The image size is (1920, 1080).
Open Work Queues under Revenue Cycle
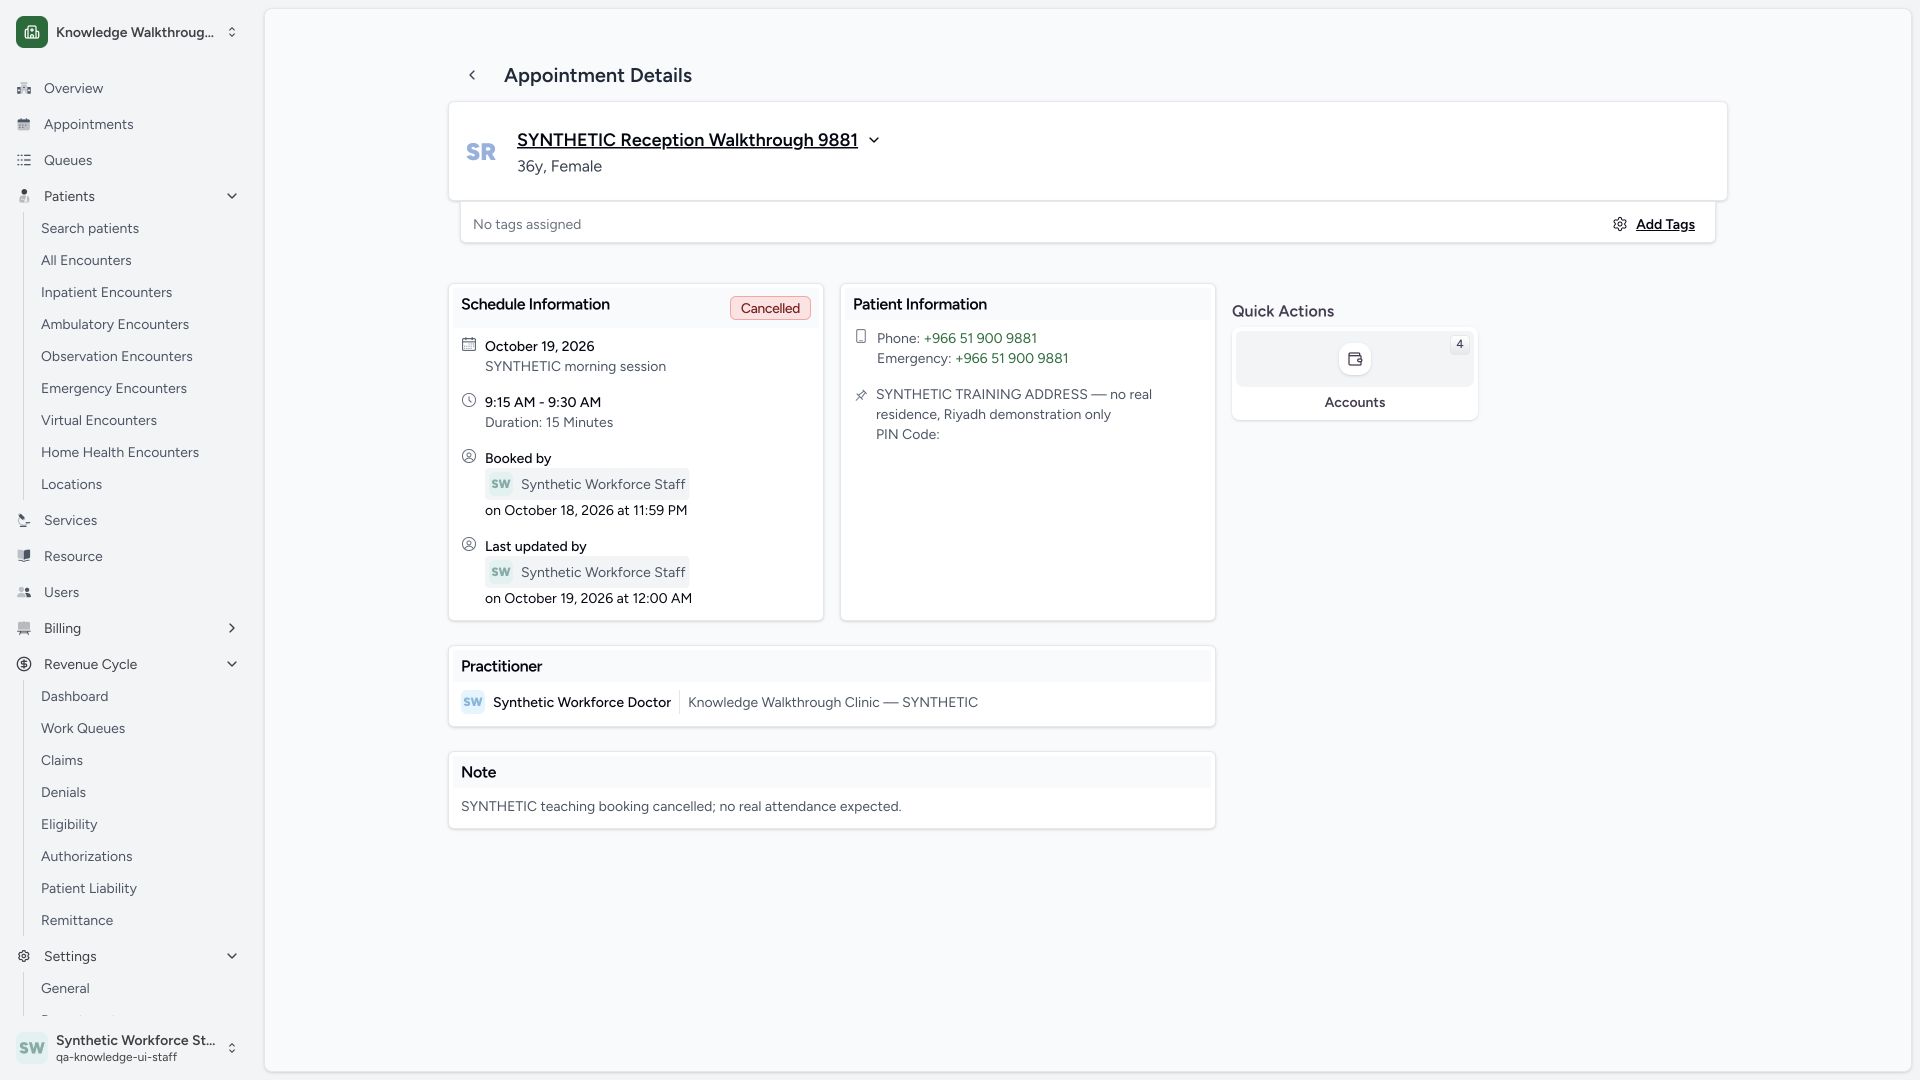(x=83, y=728)
